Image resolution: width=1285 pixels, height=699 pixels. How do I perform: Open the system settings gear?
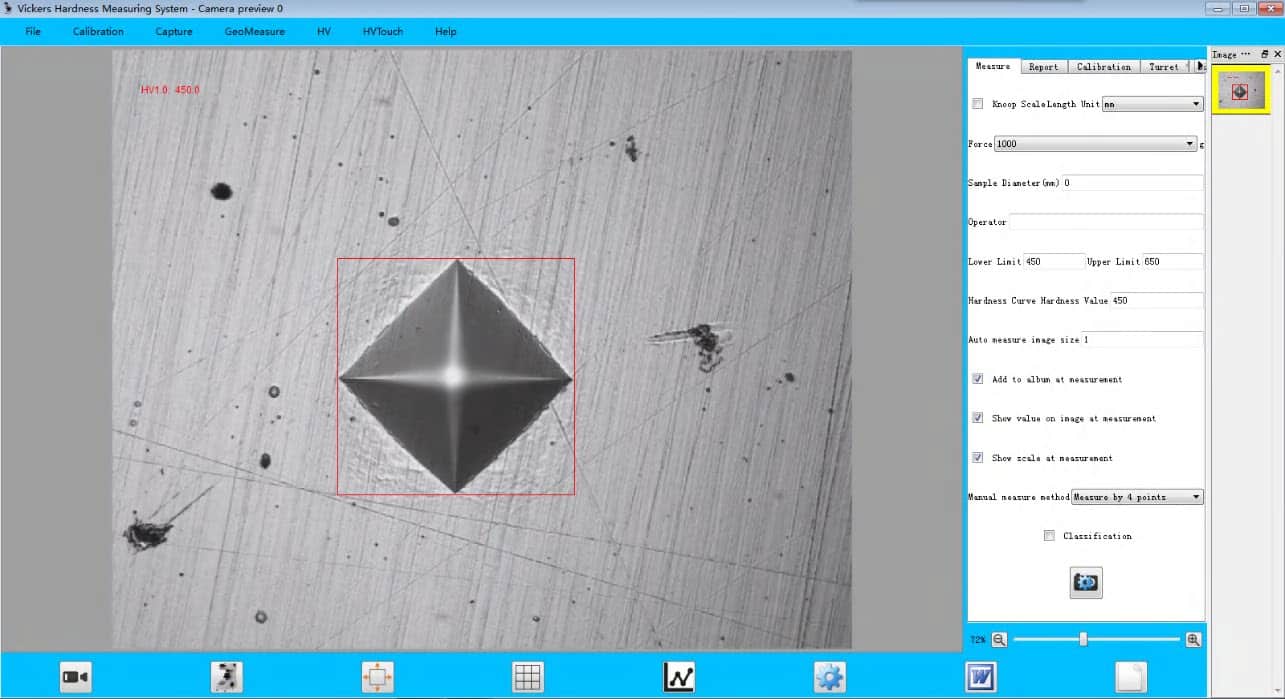click(830, 676)
